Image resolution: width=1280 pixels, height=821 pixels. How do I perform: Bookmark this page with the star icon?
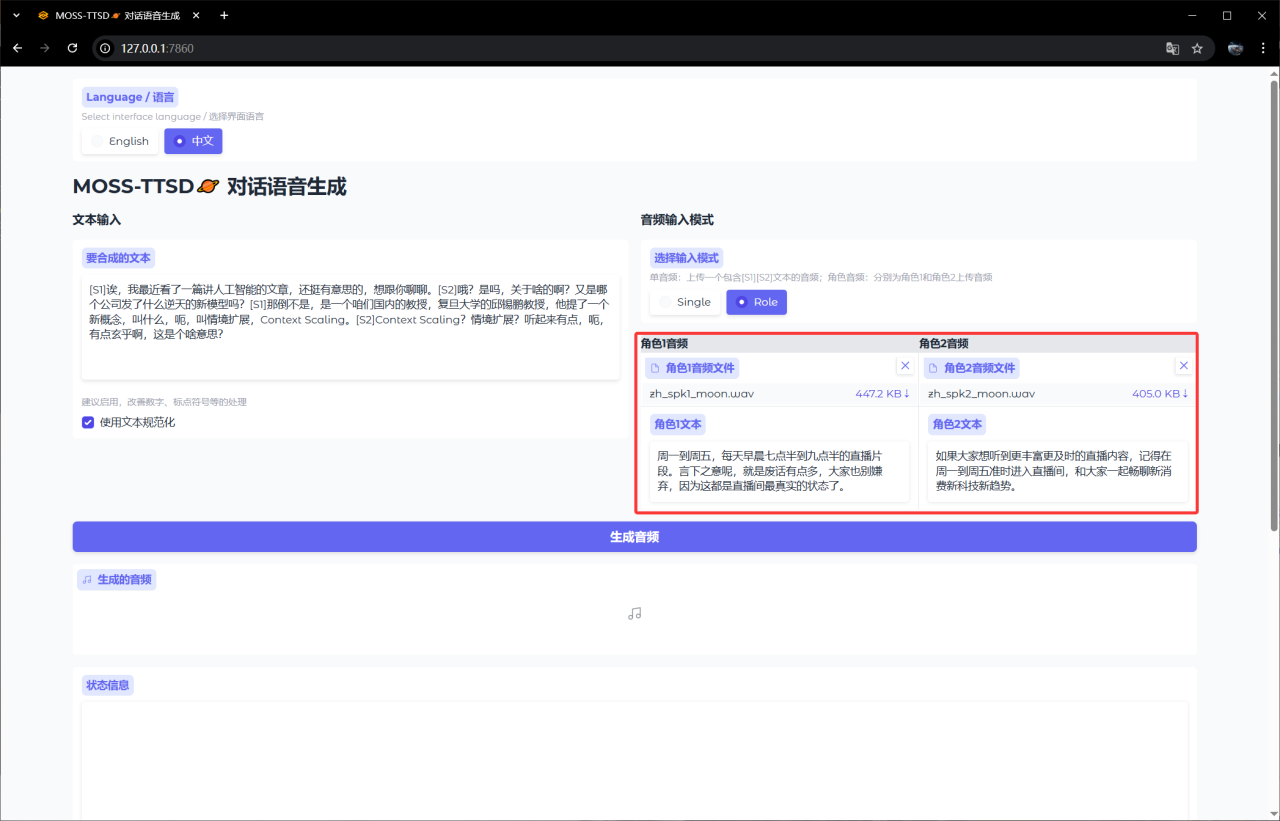[1197, 48]
